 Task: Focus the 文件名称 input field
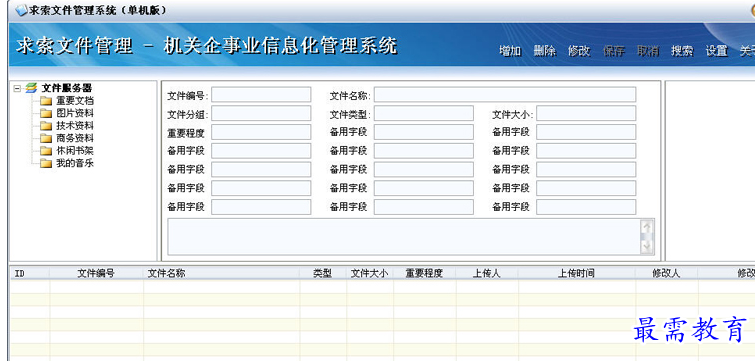505,95
